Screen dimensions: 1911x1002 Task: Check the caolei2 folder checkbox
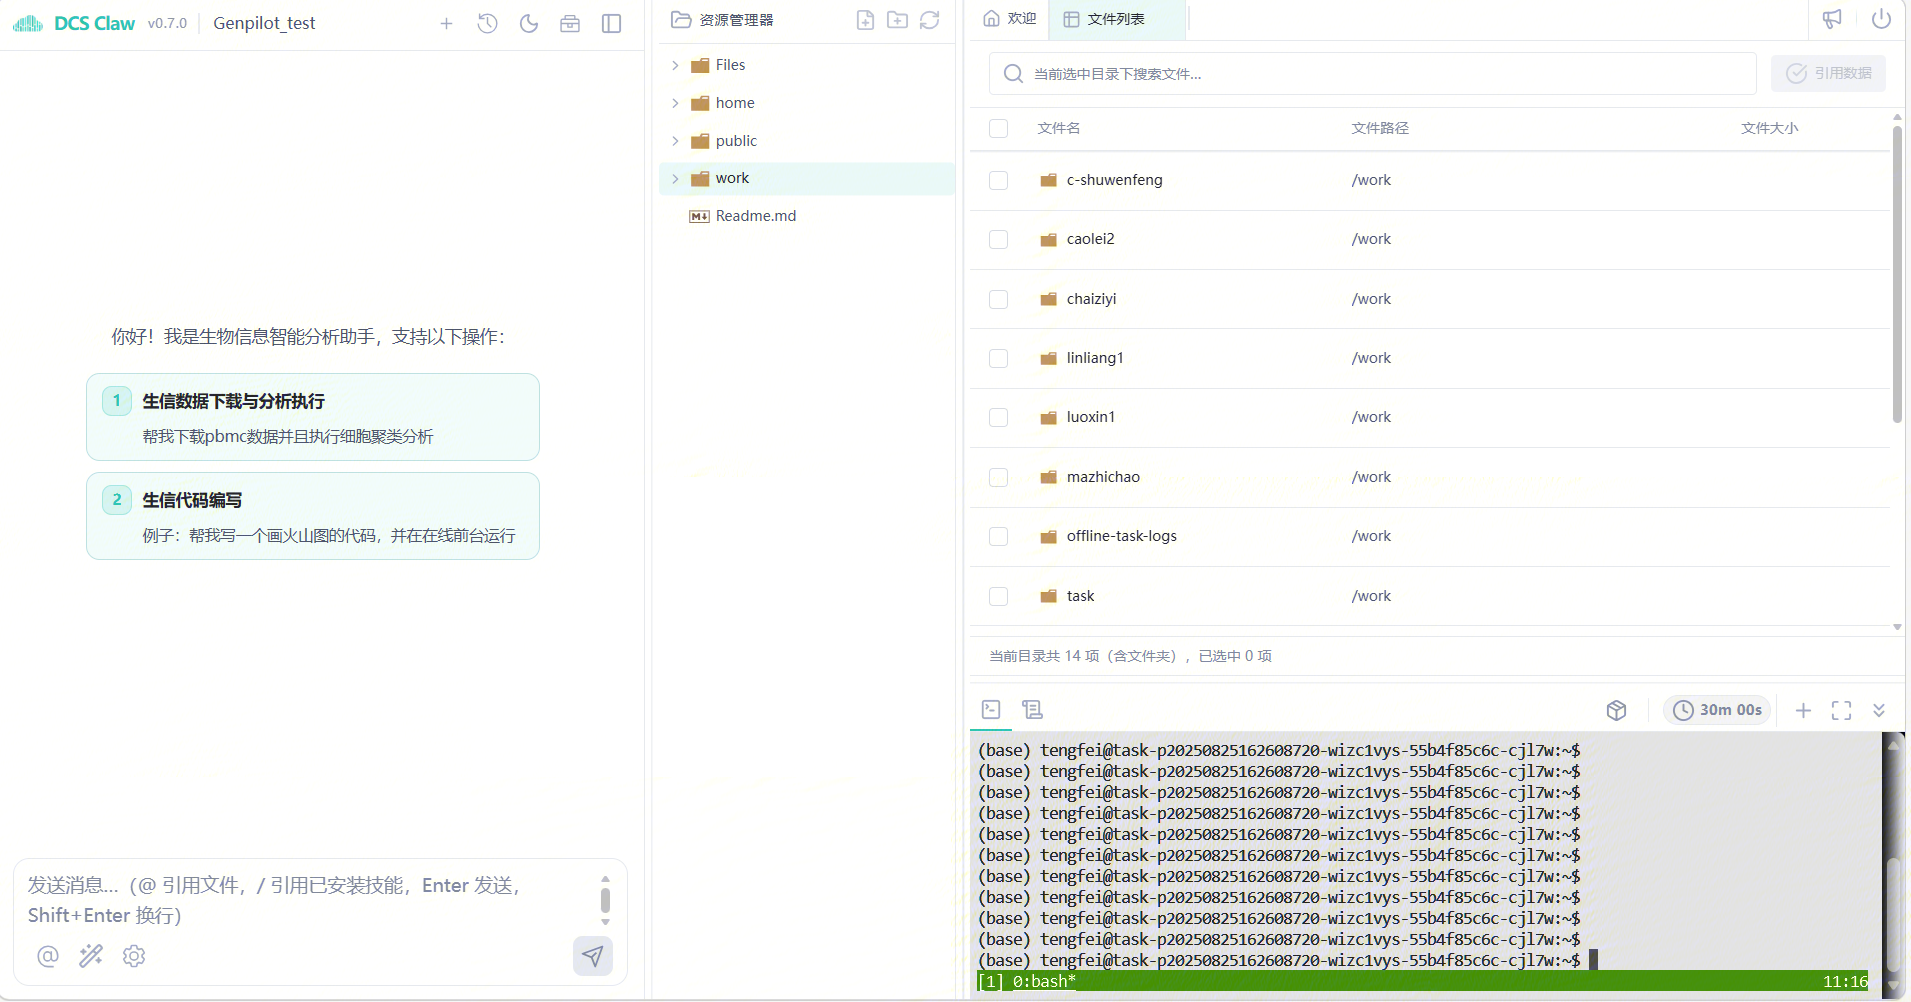coord(998,239)
